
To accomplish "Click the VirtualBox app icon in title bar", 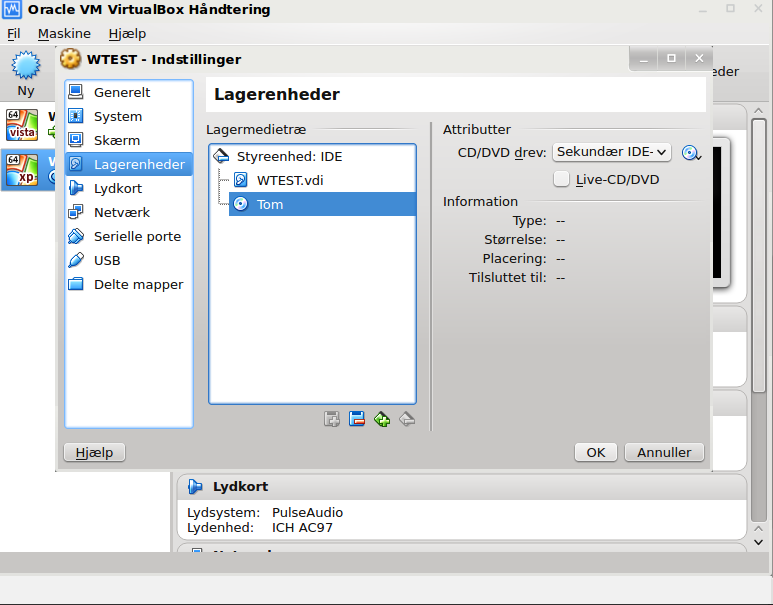I will coord(12,9).
